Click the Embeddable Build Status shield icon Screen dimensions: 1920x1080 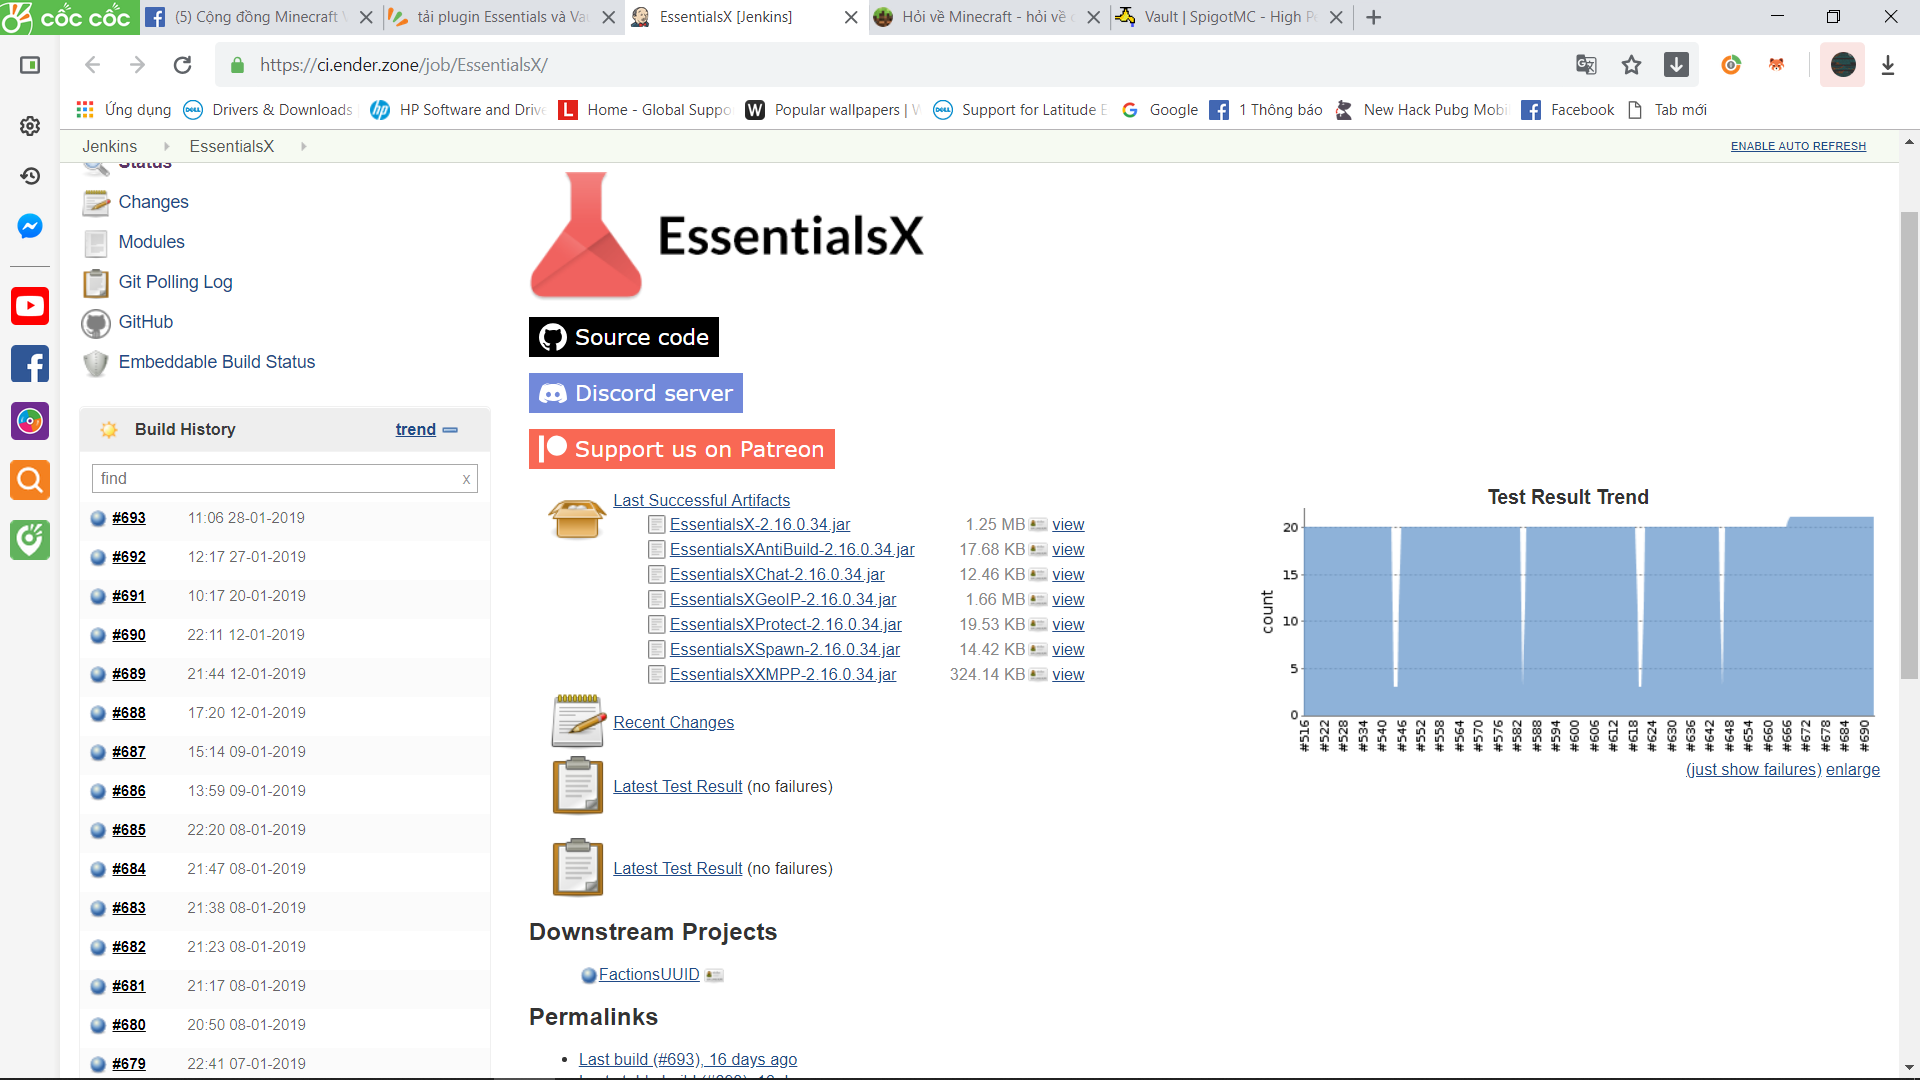(96, 363)
